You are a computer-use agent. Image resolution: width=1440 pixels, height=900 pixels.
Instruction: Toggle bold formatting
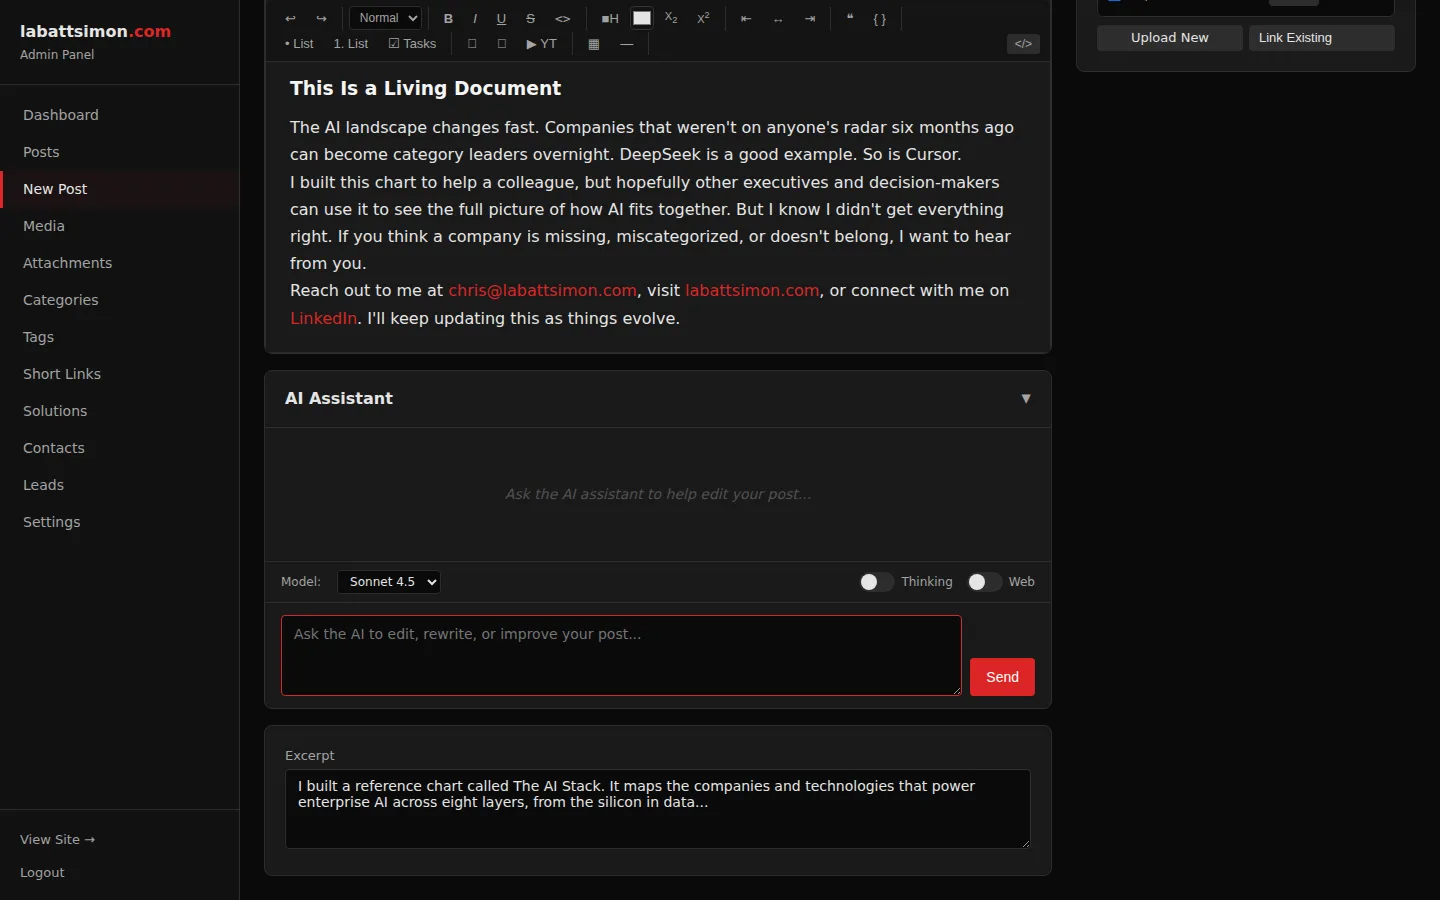tap(448, 18)
